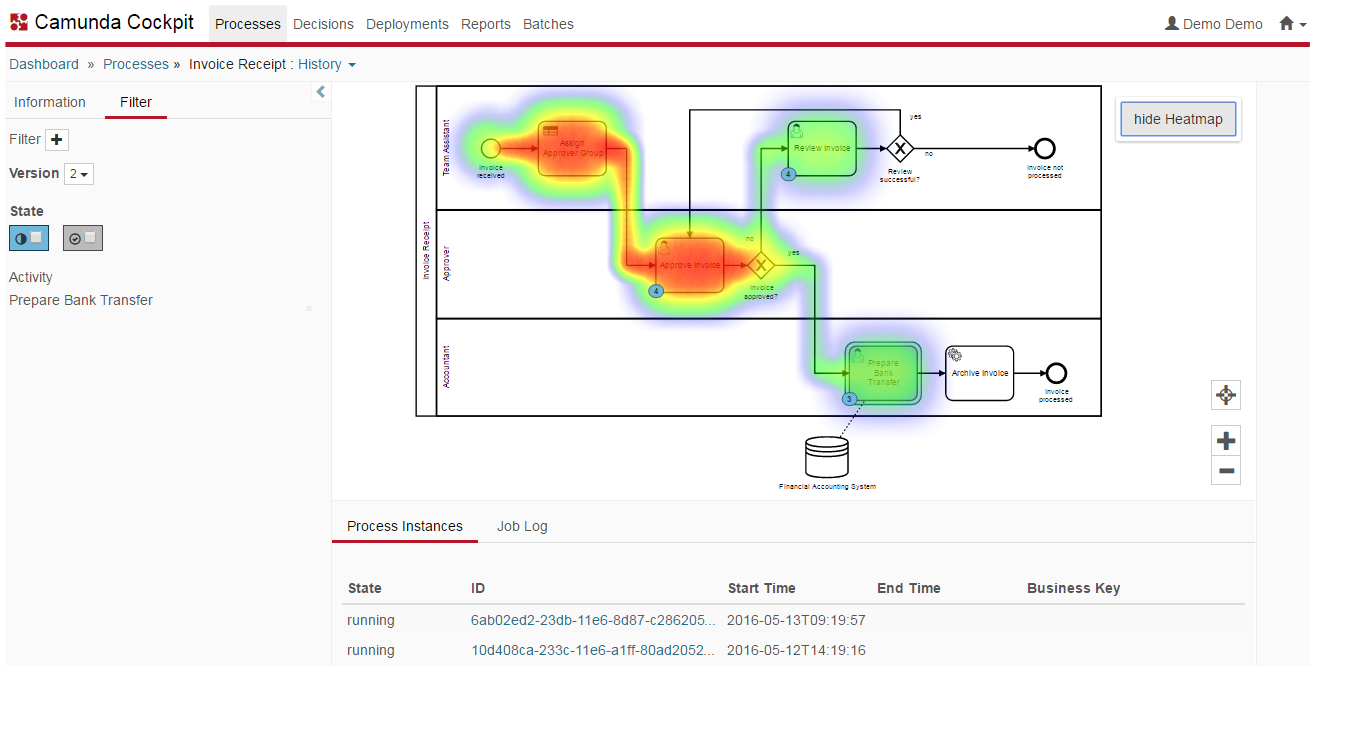Click instance badge on Prepare Bank Transfer

850,399
